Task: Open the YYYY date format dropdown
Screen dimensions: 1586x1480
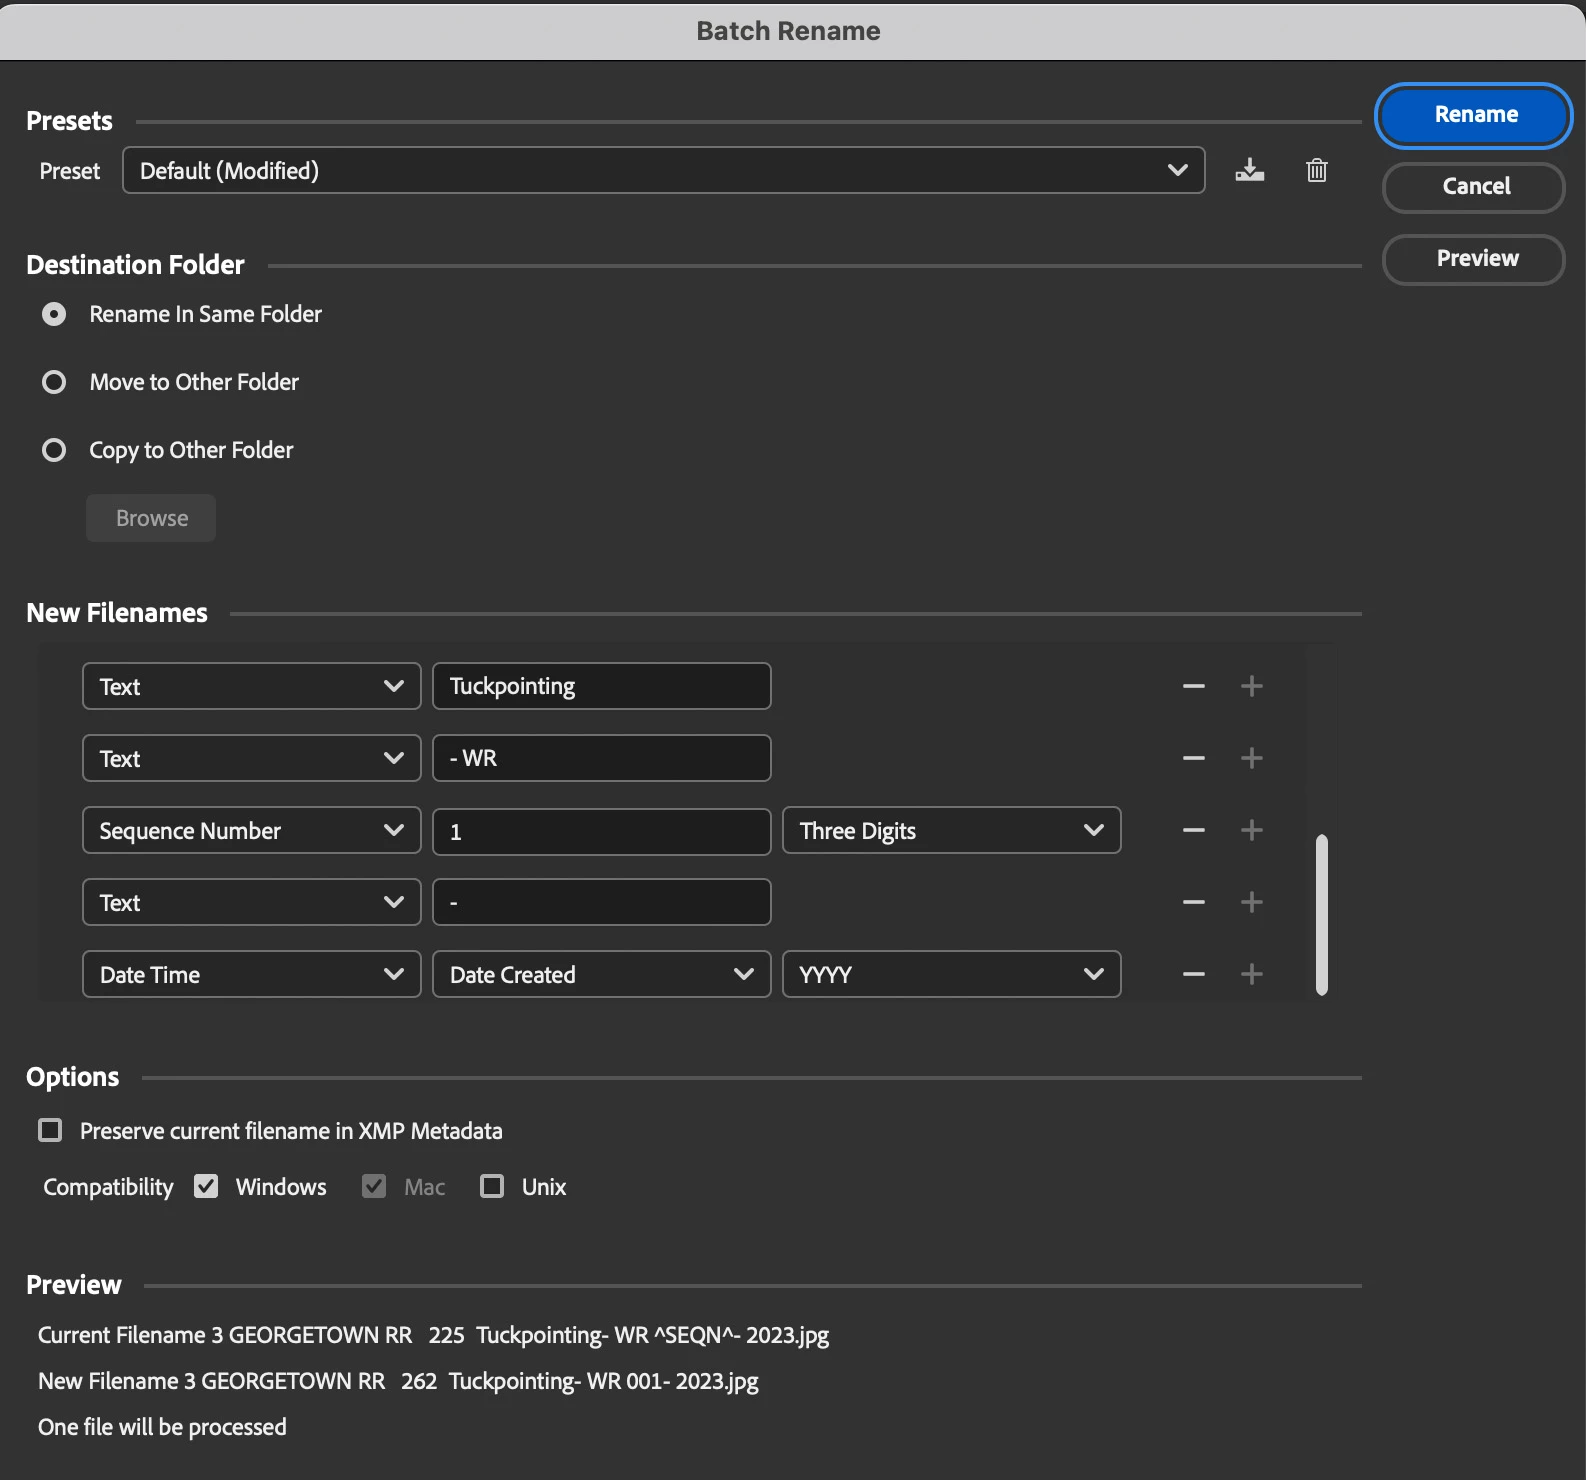Action: [952, 974]
